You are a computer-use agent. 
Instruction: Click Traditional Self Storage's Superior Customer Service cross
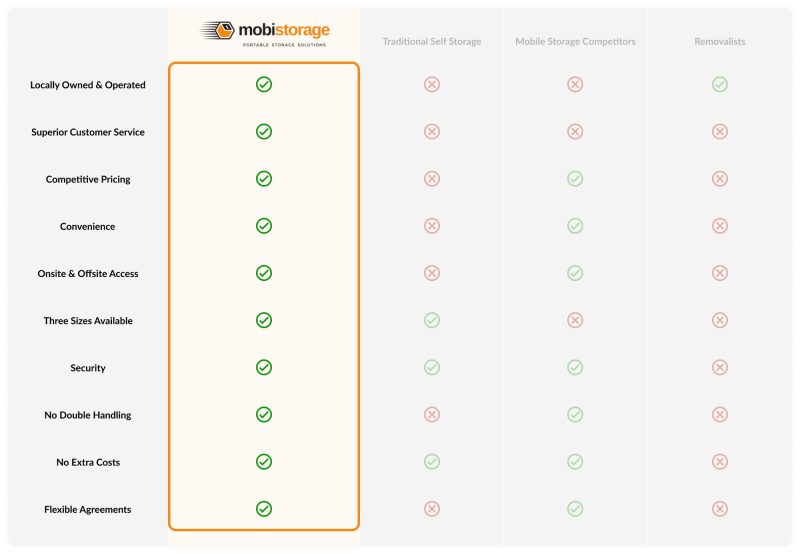pyautogui.click(x=431, y=131)
